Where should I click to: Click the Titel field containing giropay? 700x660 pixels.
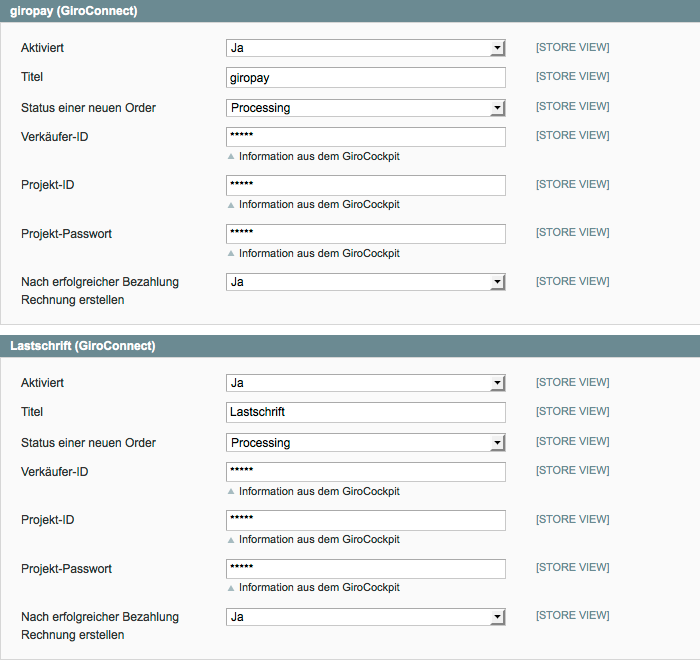coord(366,78)
